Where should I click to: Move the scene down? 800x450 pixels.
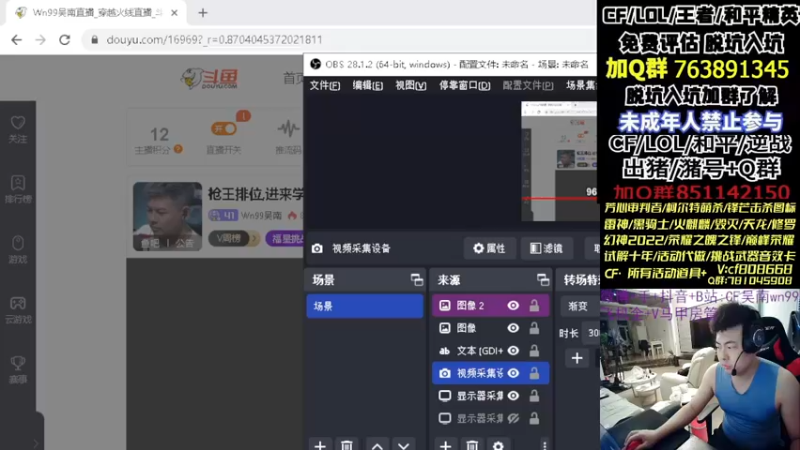(404, 445)
